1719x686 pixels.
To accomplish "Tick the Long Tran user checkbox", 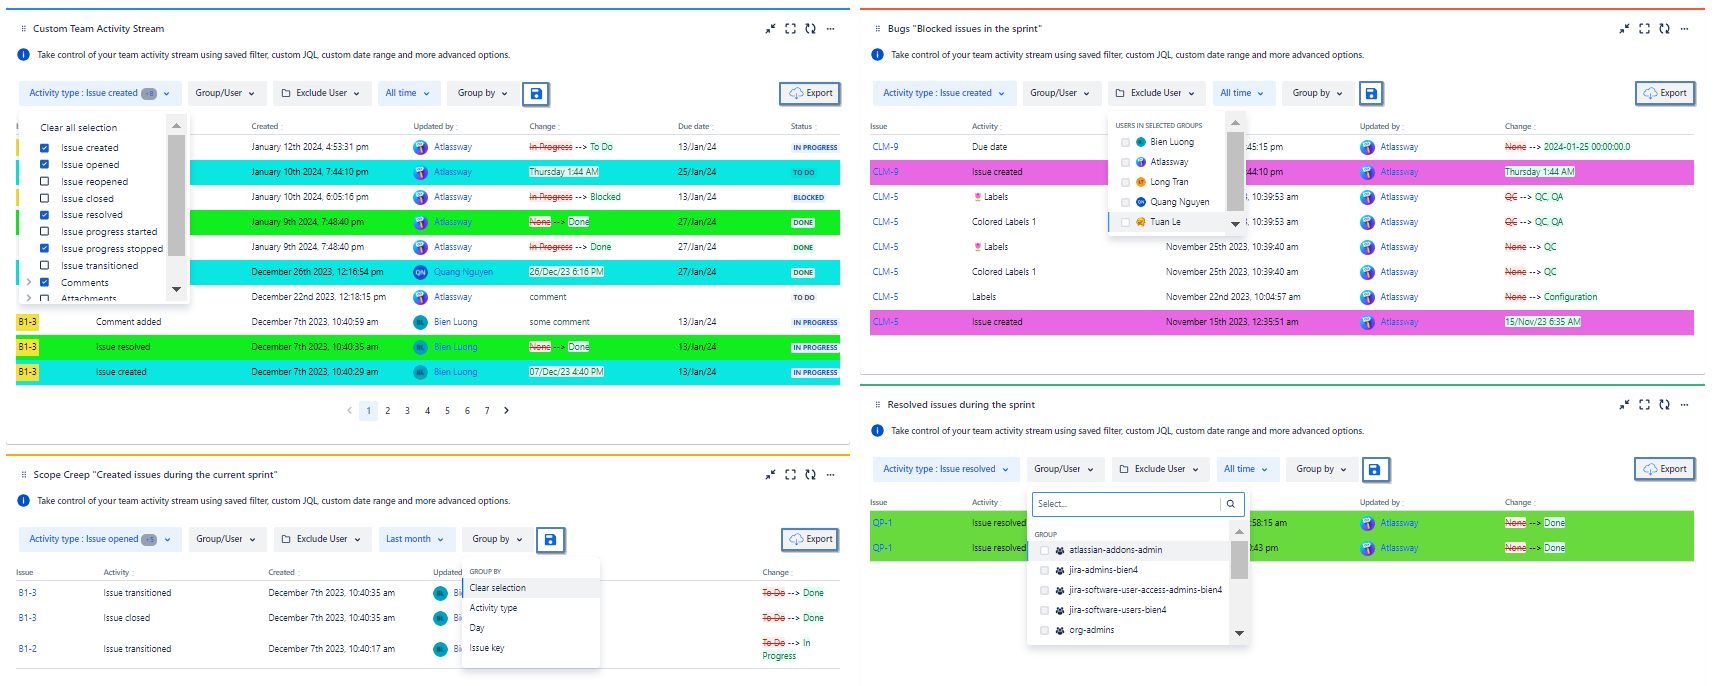I will click(x=1125, y=182).
